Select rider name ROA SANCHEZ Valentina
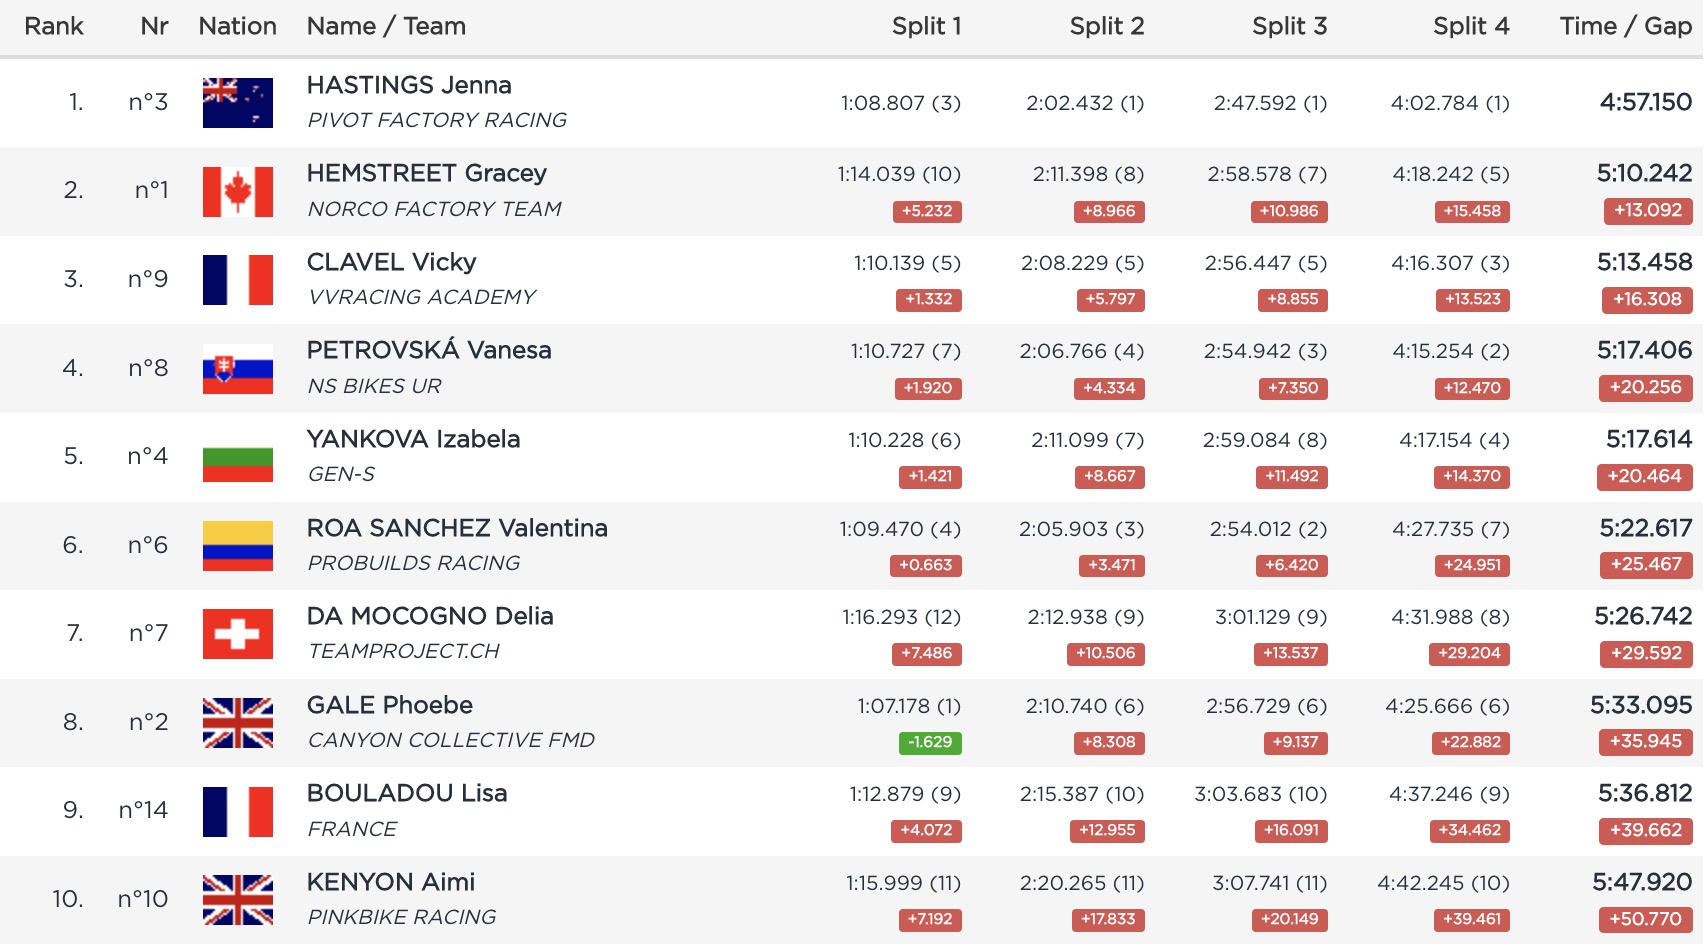This screenshot has width=1708, height=946. (x=457, y=528)
